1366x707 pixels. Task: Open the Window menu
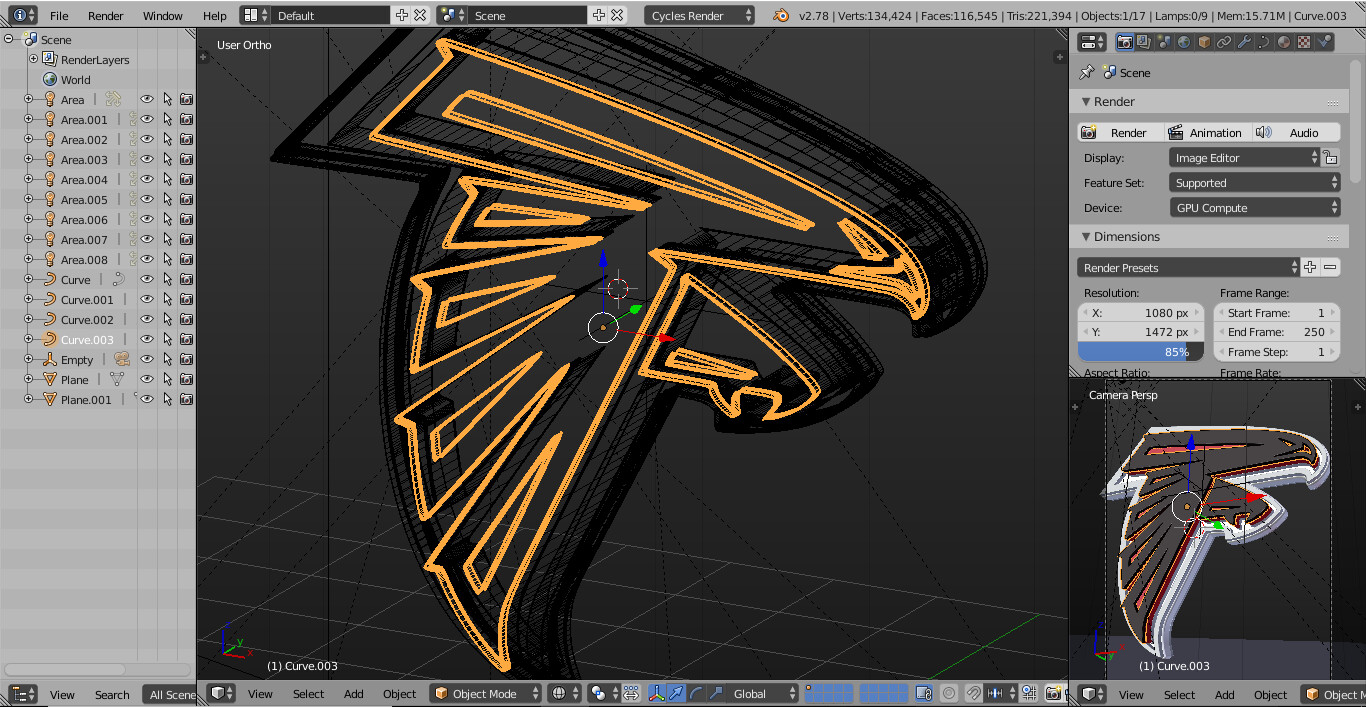point(163,15)
